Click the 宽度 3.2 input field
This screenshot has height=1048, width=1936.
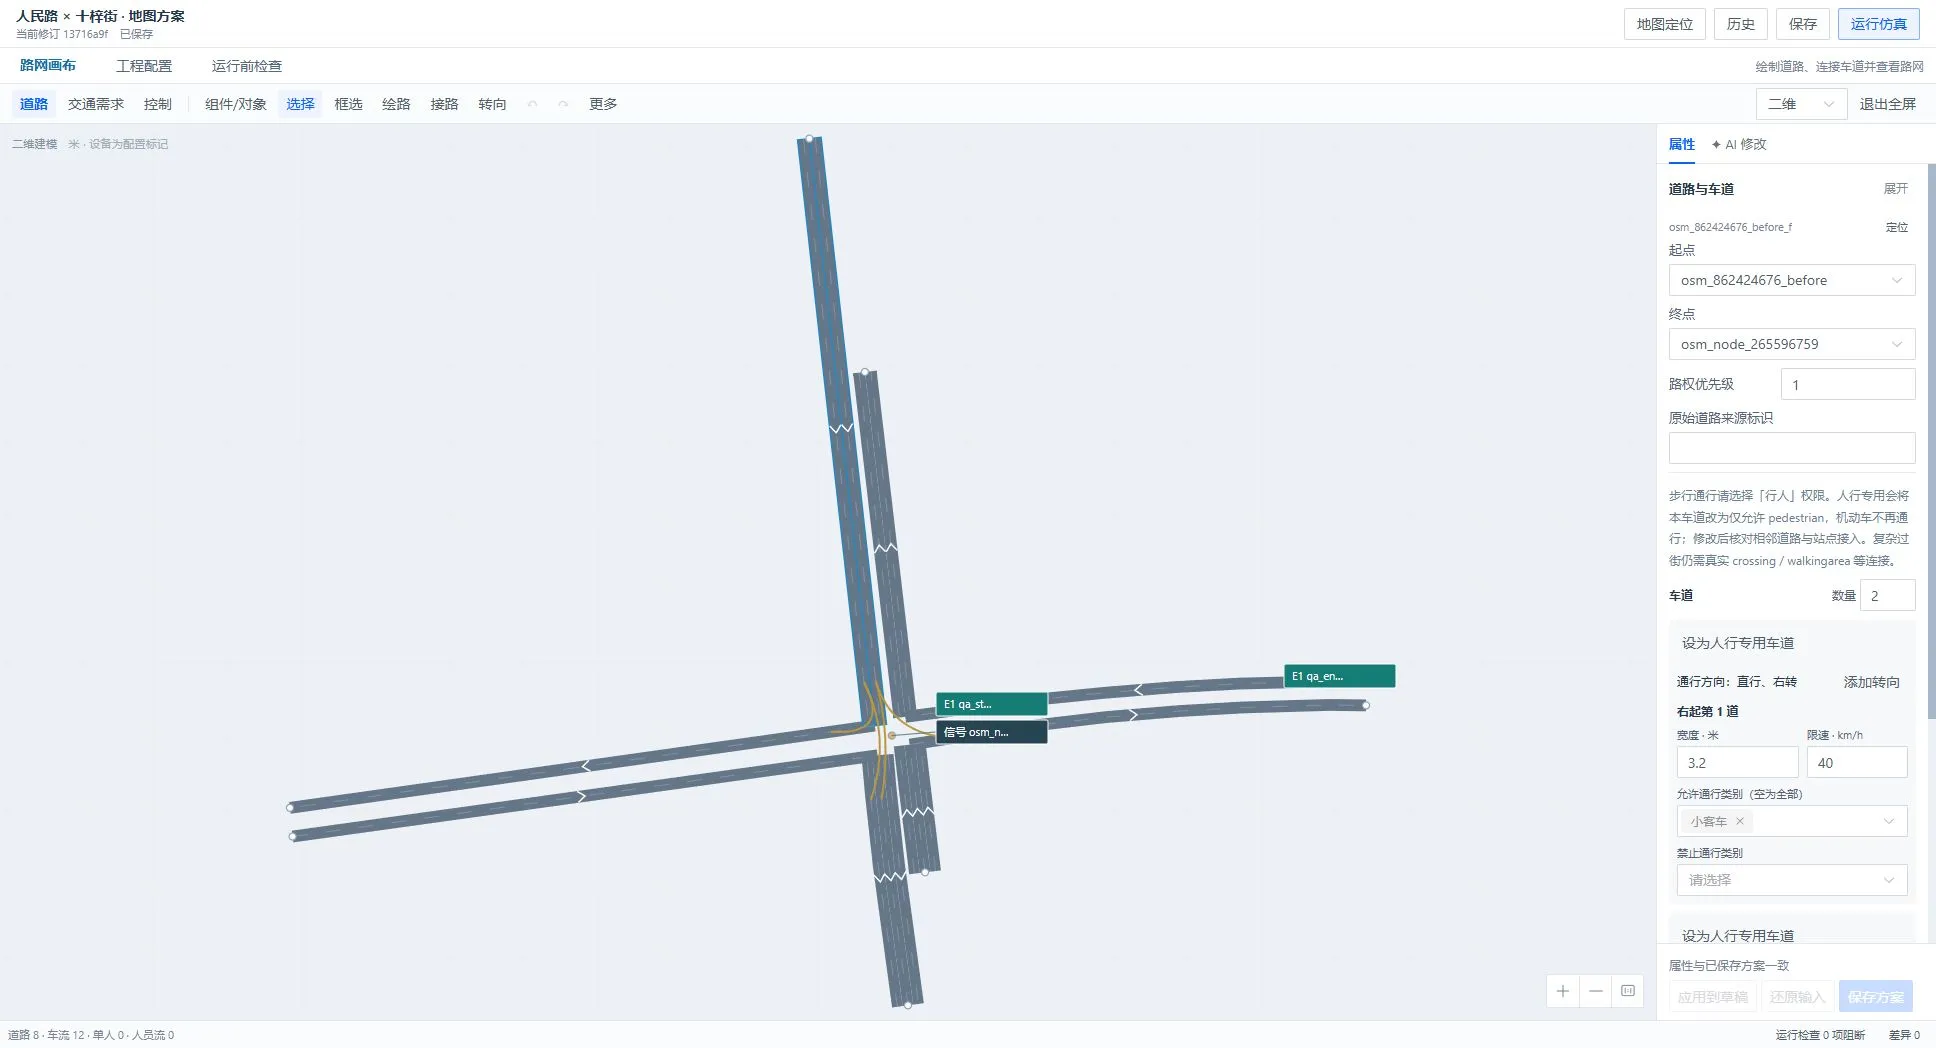pyautogui.click(x=1737, y=762)
